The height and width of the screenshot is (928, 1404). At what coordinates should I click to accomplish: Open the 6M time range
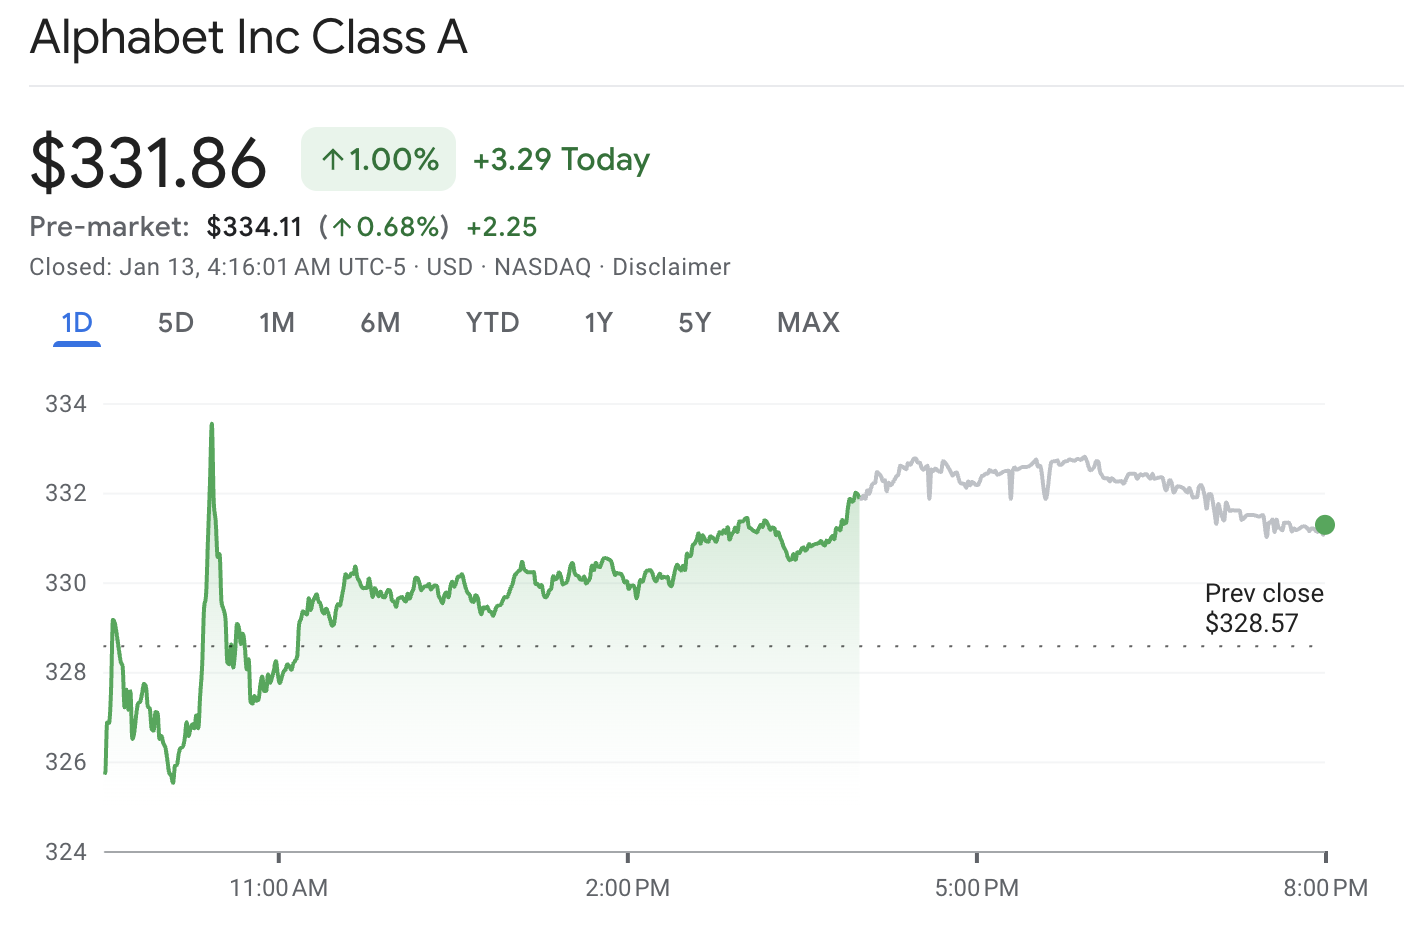point(381,322)
